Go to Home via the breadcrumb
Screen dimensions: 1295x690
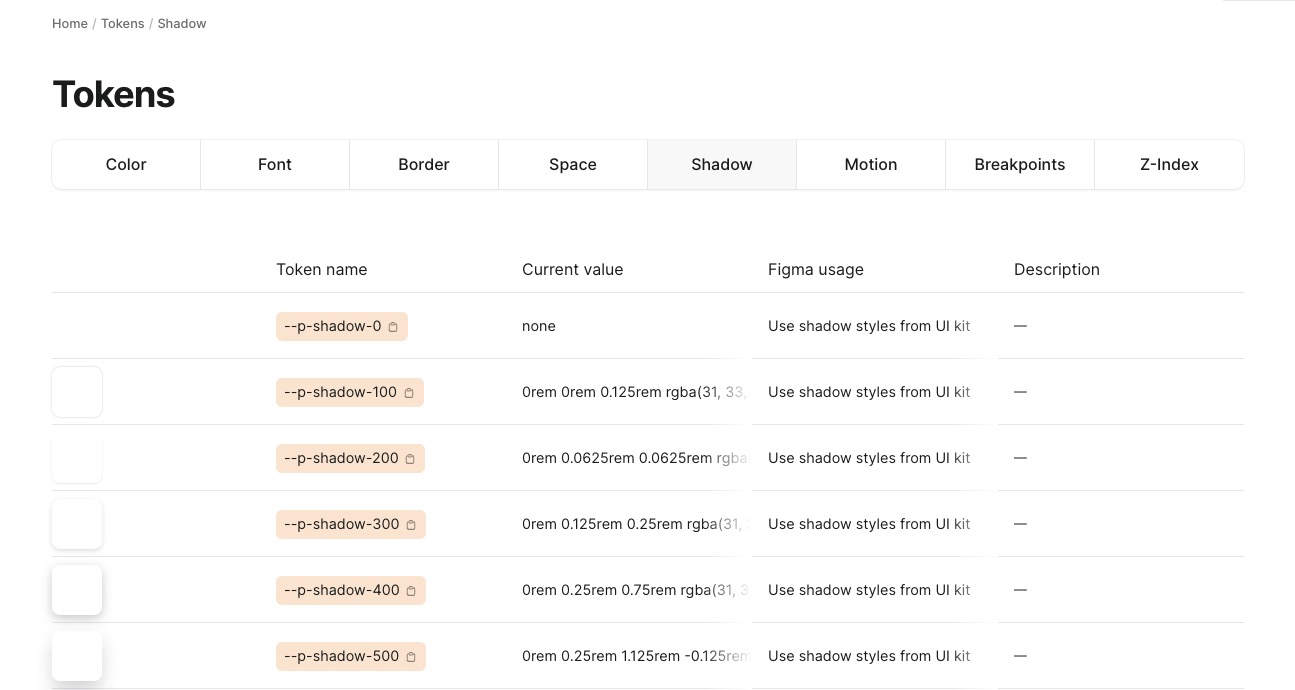(69, 23)
